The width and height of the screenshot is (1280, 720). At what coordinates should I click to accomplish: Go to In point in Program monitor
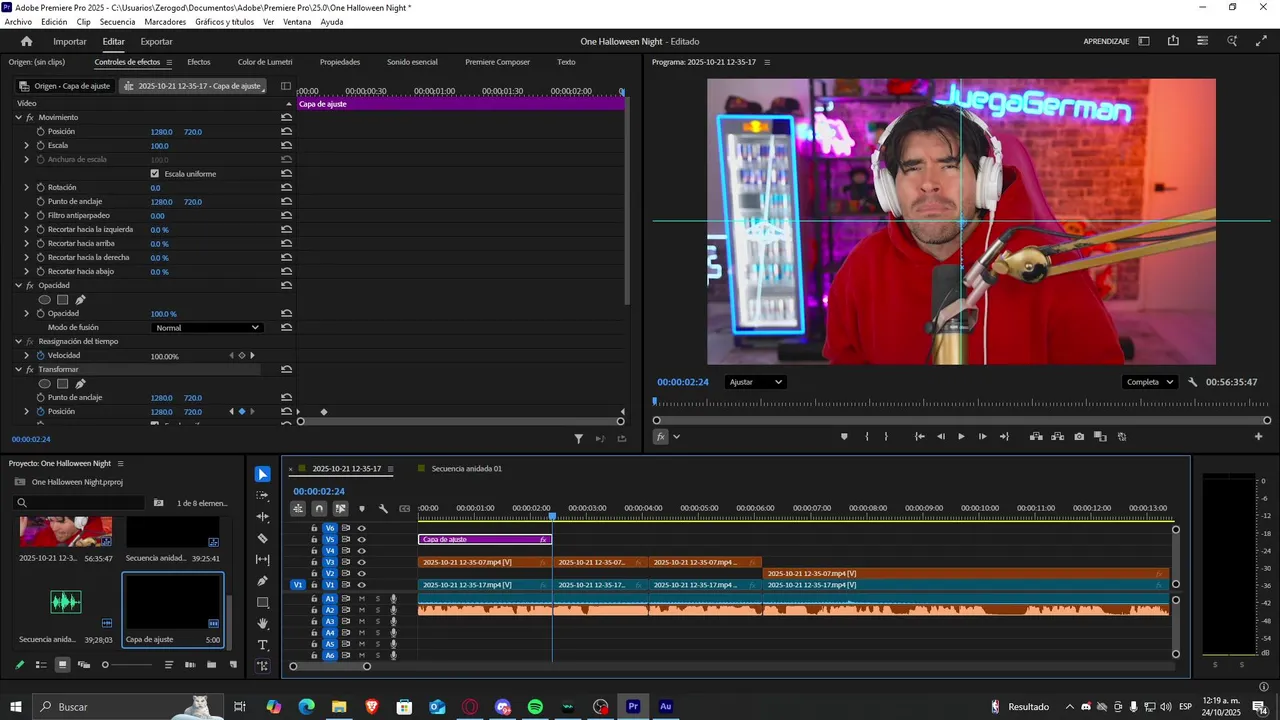[919, 436]
